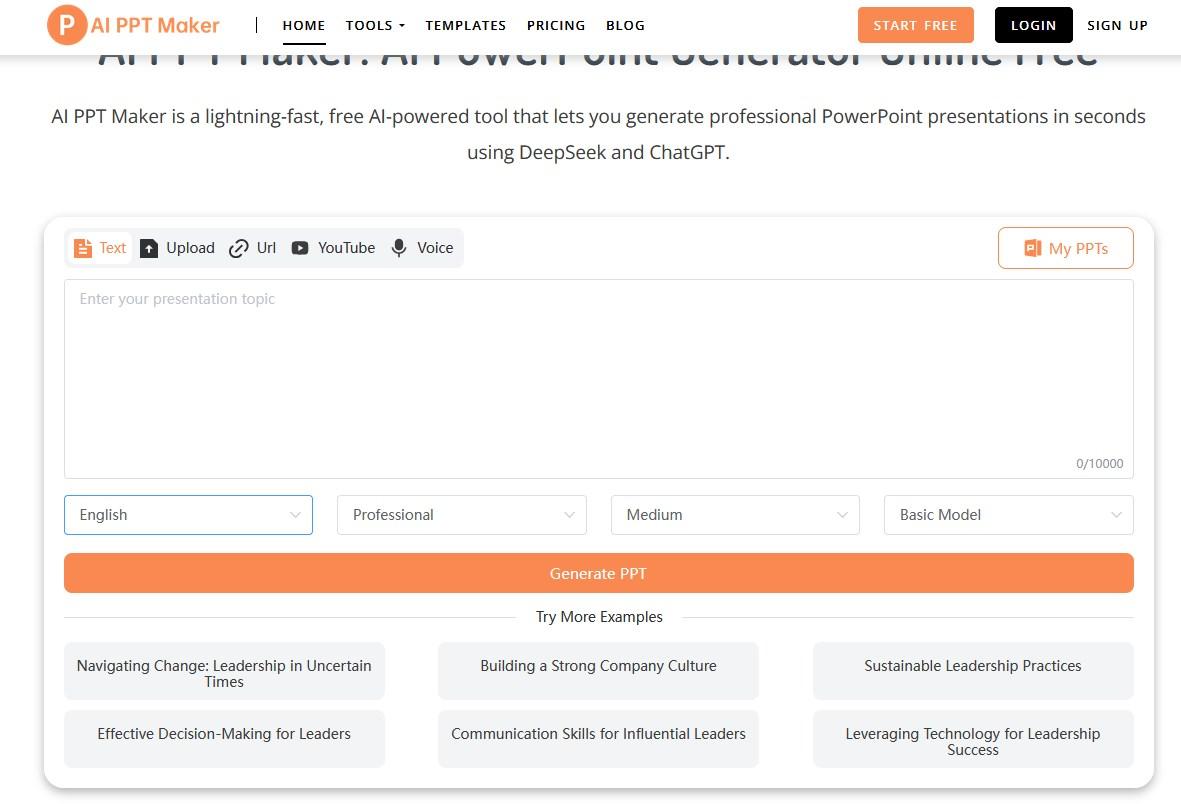Navigate to the Pricing page

(x=556, y=25)
